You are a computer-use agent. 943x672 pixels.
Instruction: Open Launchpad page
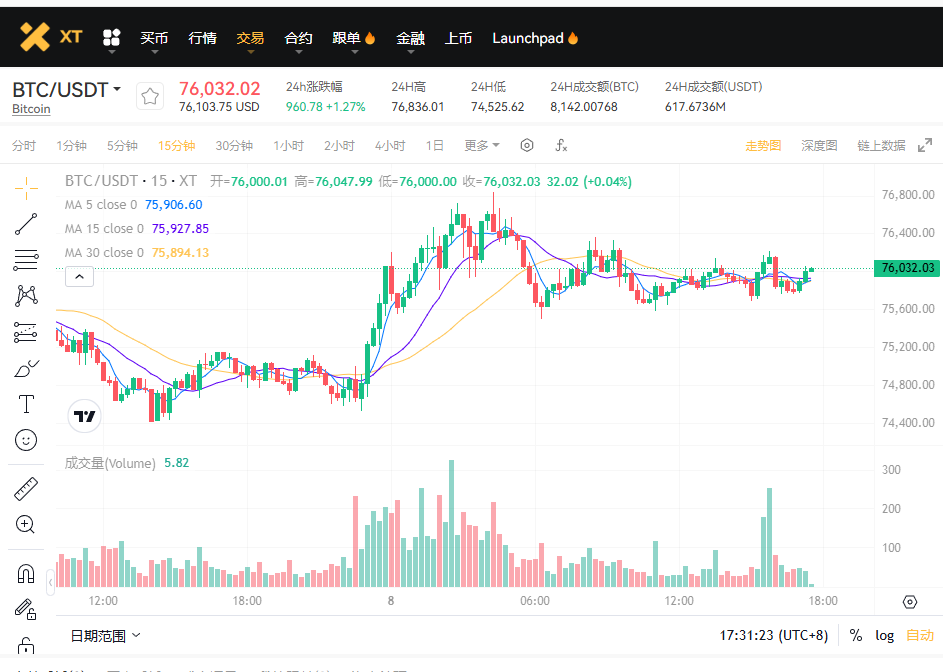pyautogui.click(x=528, y=39)
